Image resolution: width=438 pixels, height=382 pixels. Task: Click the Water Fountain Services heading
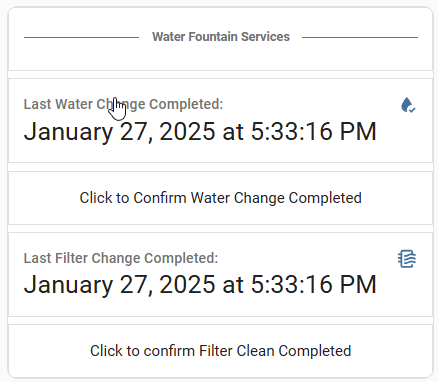click(221, 37)
